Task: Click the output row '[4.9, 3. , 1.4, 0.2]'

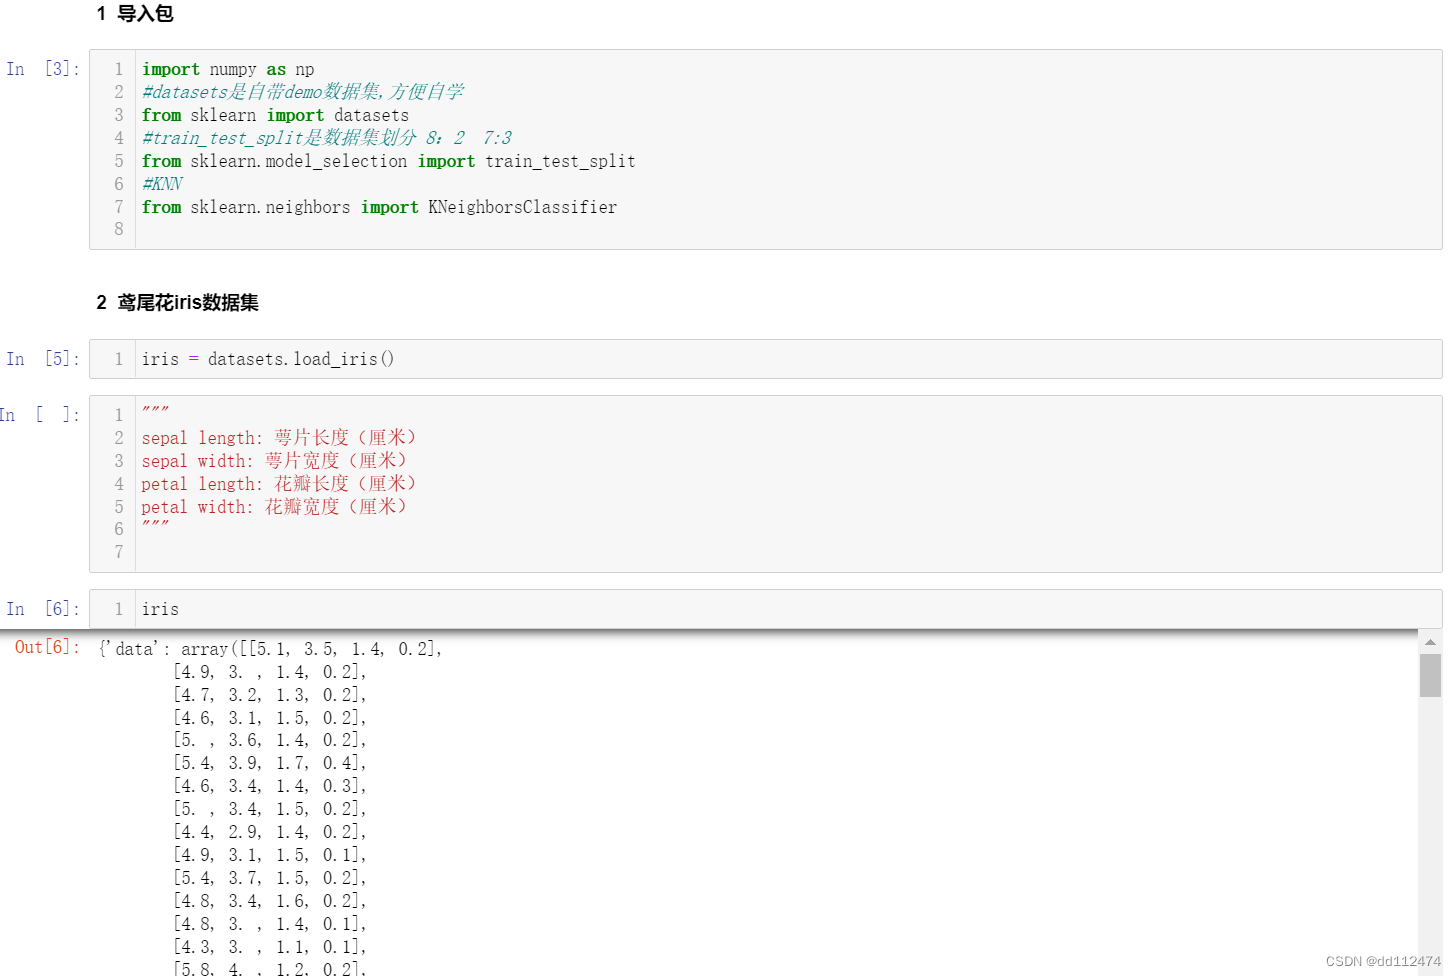Action: [x=270, y=672]
